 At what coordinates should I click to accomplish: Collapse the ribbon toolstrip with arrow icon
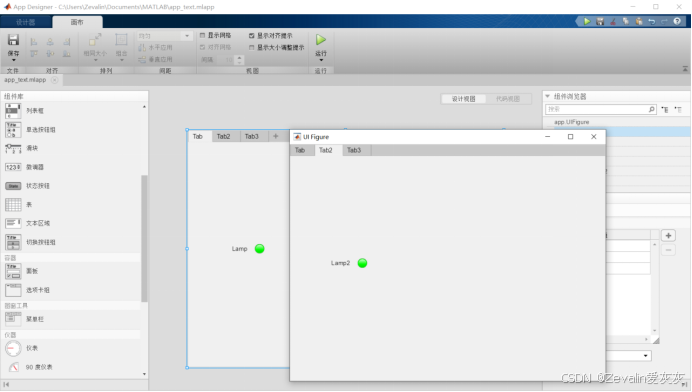pyautogui.click(x=685, y=69)
